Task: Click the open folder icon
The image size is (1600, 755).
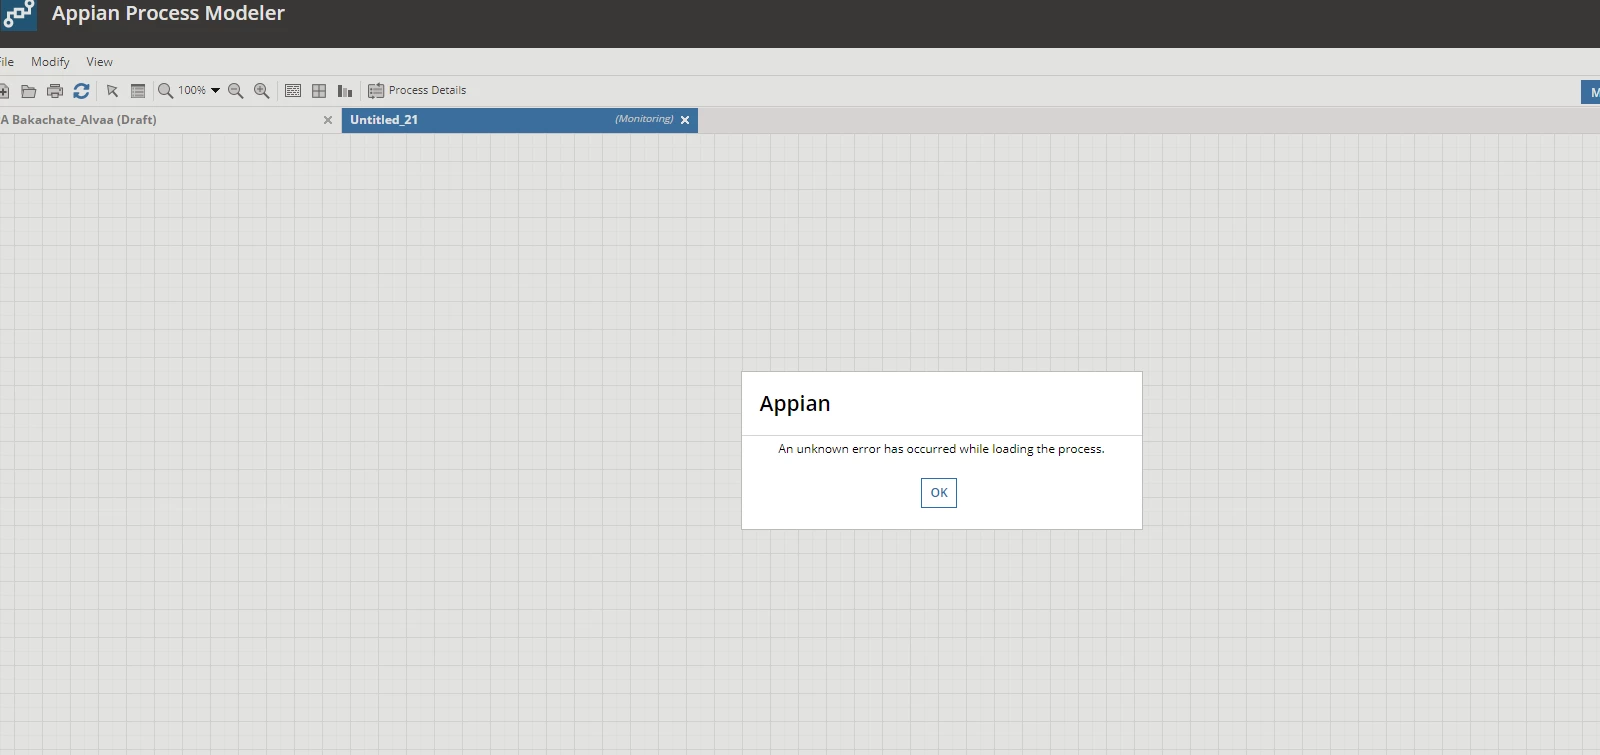Action: [29, 91]
